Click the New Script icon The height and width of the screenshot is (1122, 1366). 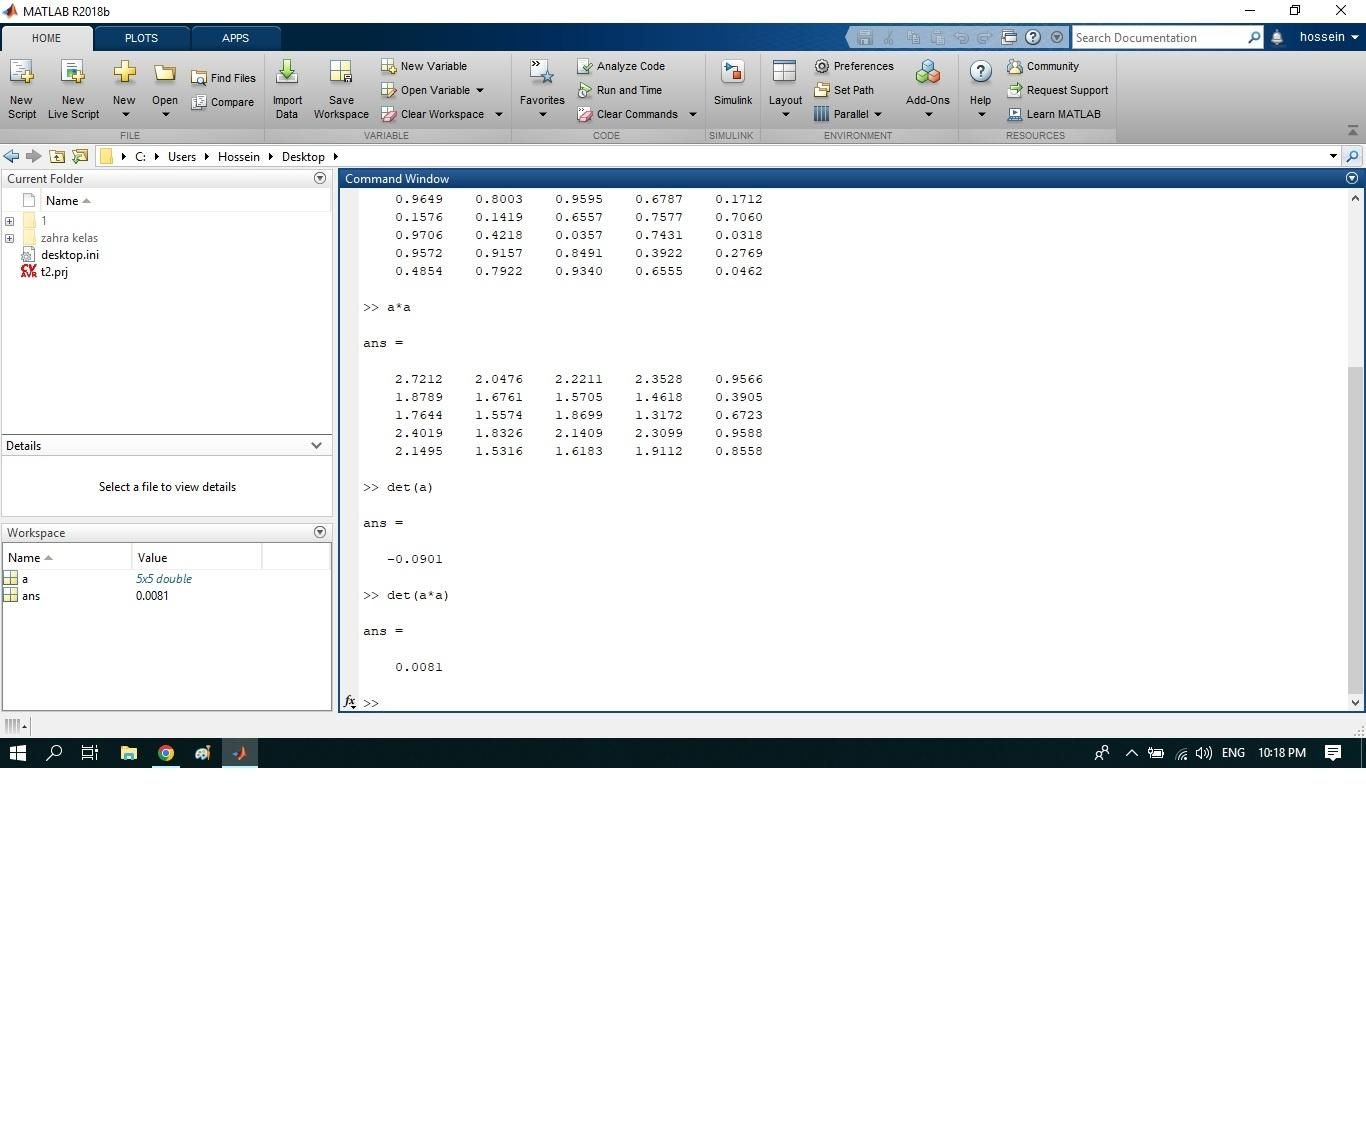click(x=21, y=88)
